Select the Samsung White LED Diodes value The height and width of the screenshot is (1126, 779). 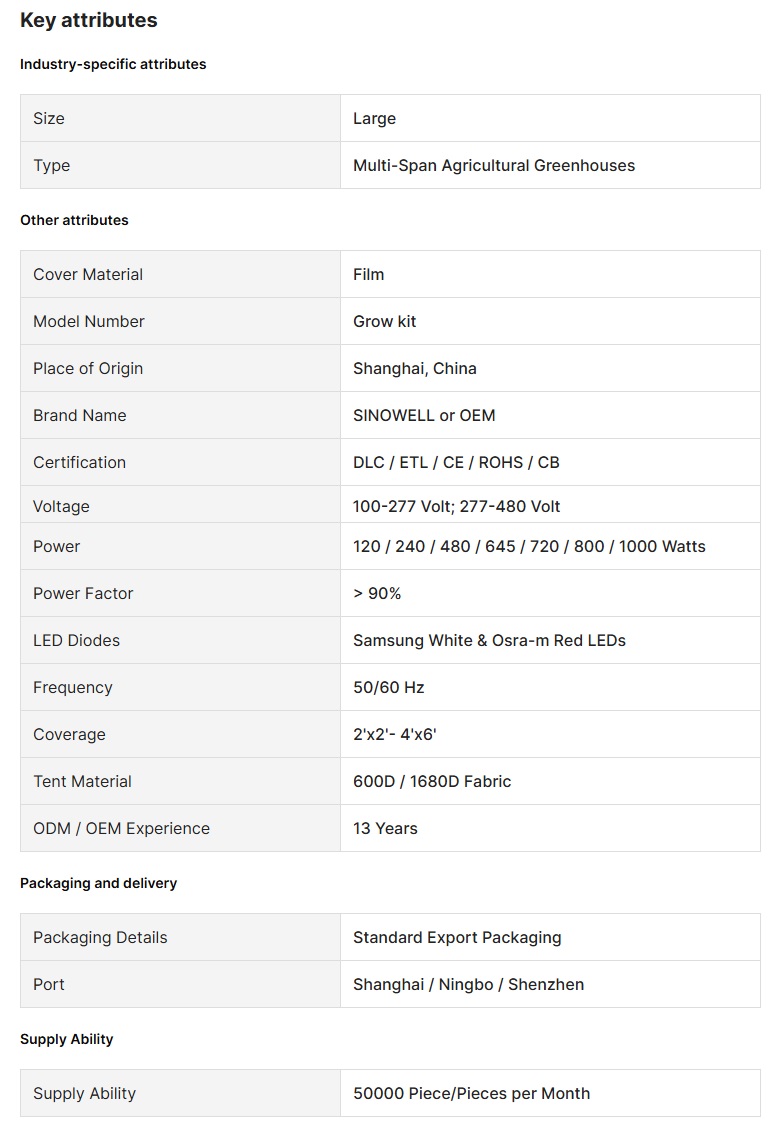click(489, 640)
